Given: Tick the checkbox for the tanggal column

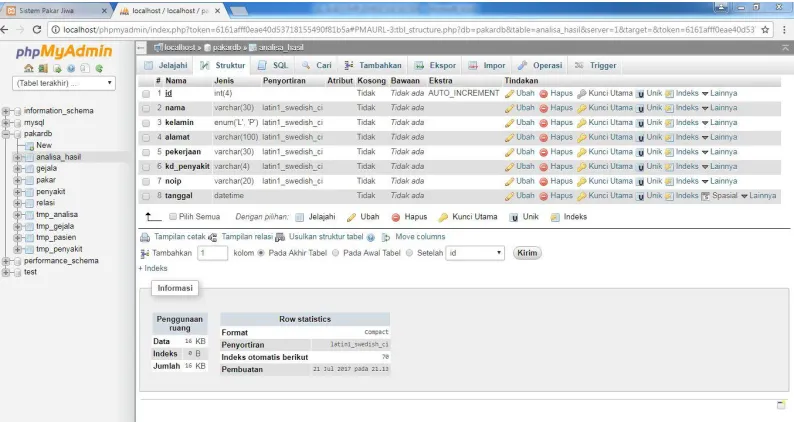Looking at the screenshot, I should [146, 196].
